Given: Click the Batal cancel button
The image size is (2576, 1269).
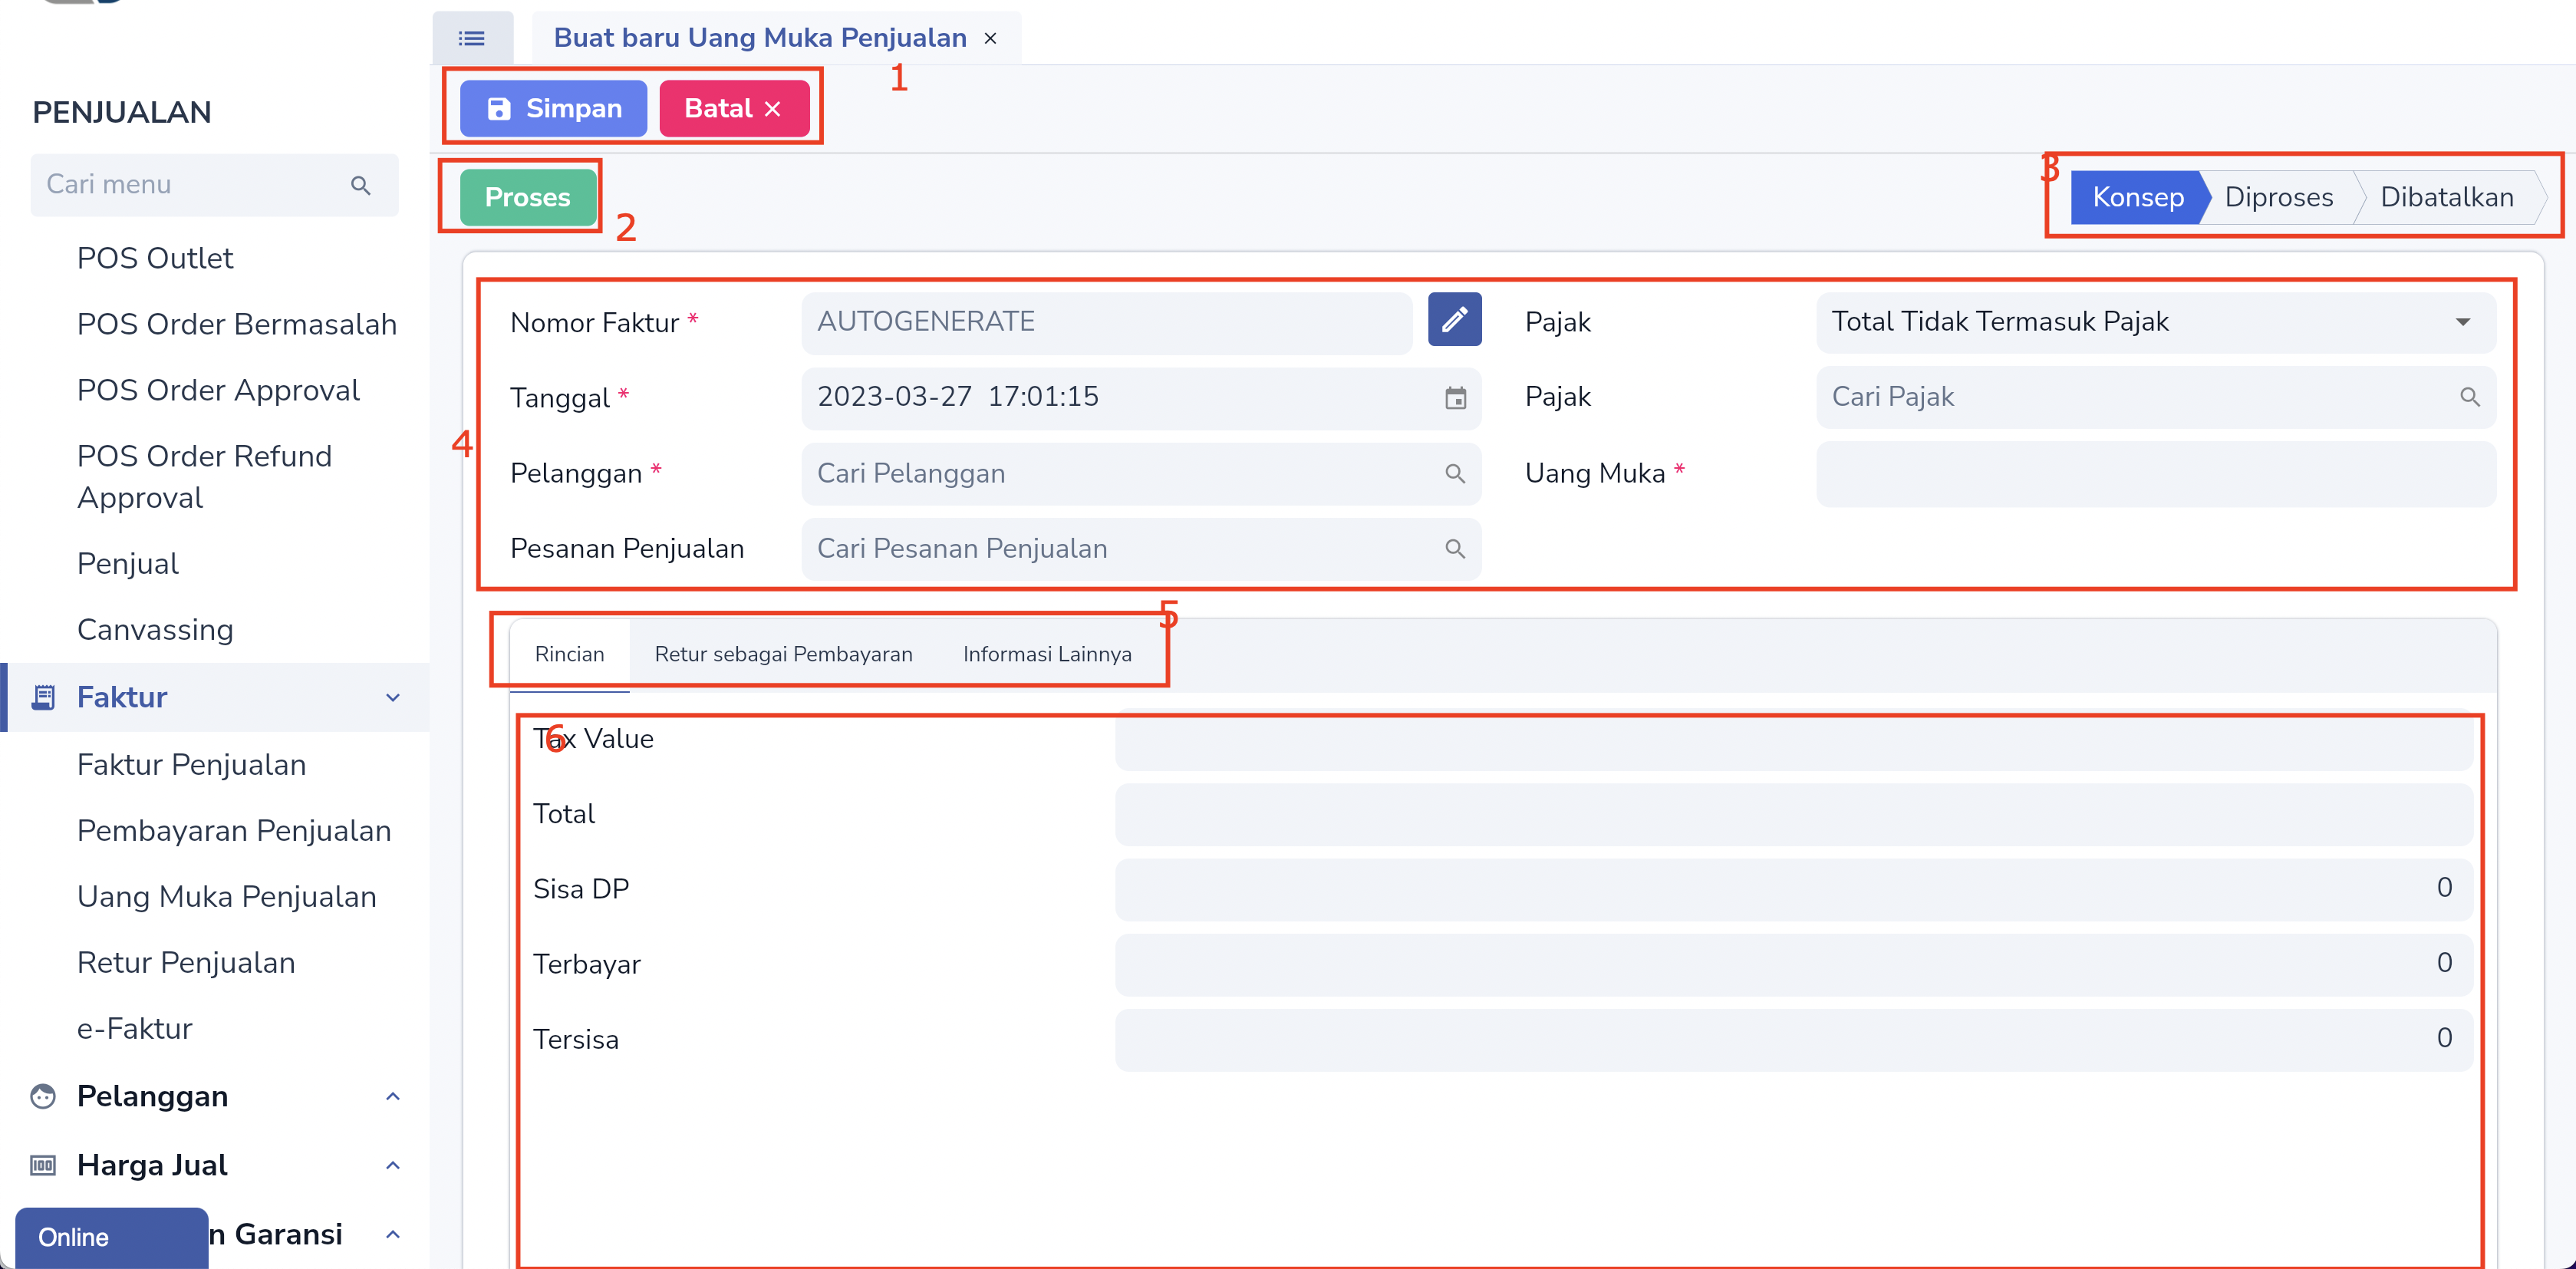Looking at the screenshot, I should pyautogui.click(x=734, y=108).
